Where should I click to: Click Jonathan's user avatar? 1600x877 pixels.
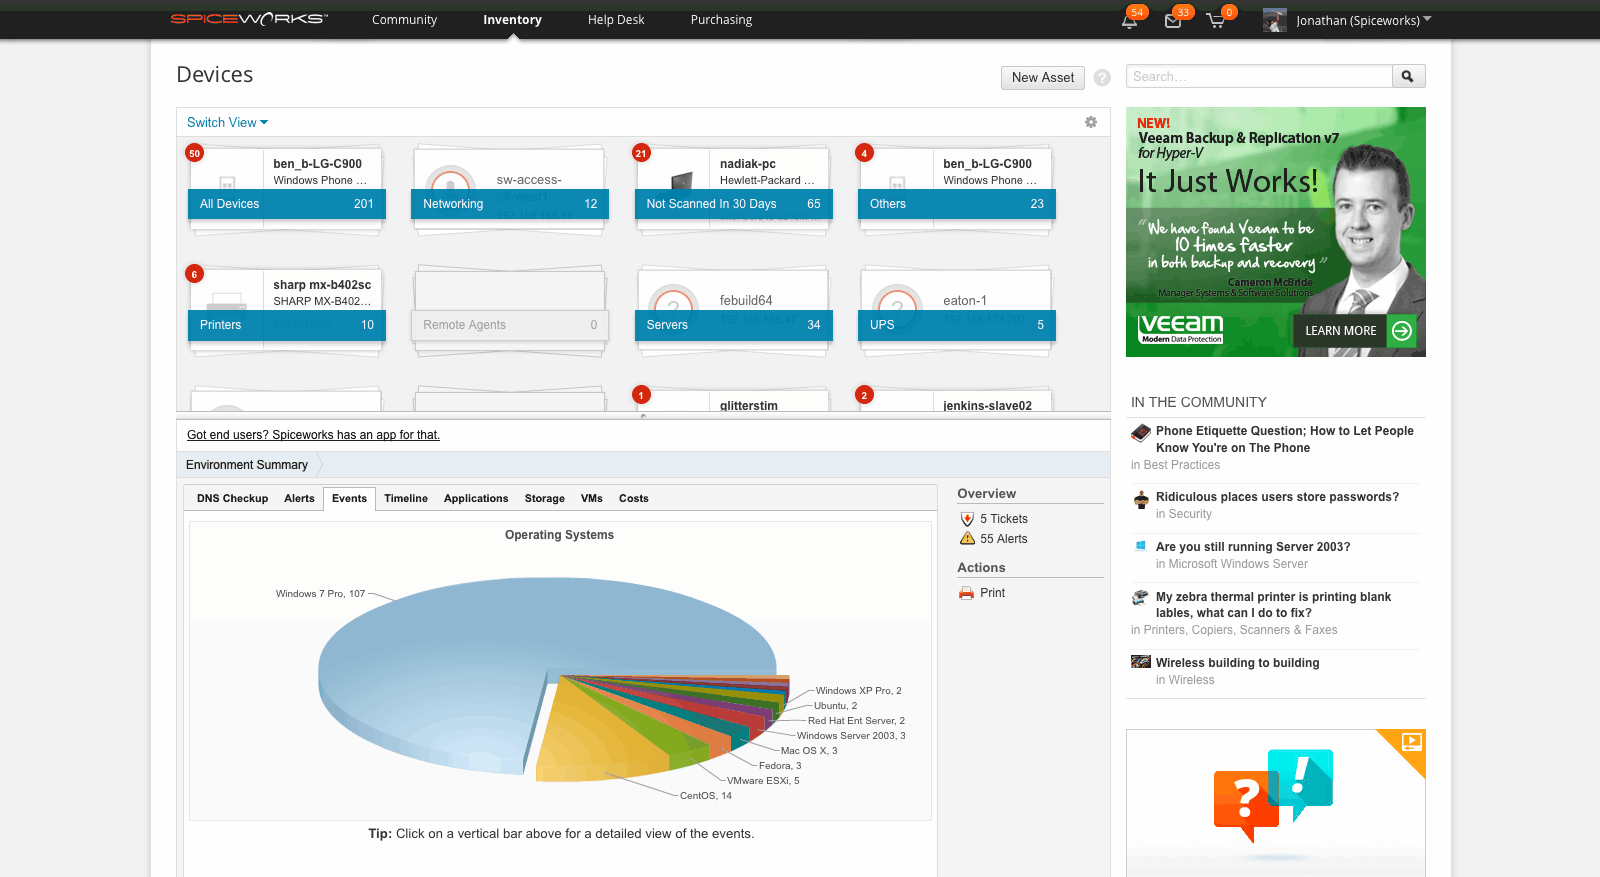[x=1275, y=20]
